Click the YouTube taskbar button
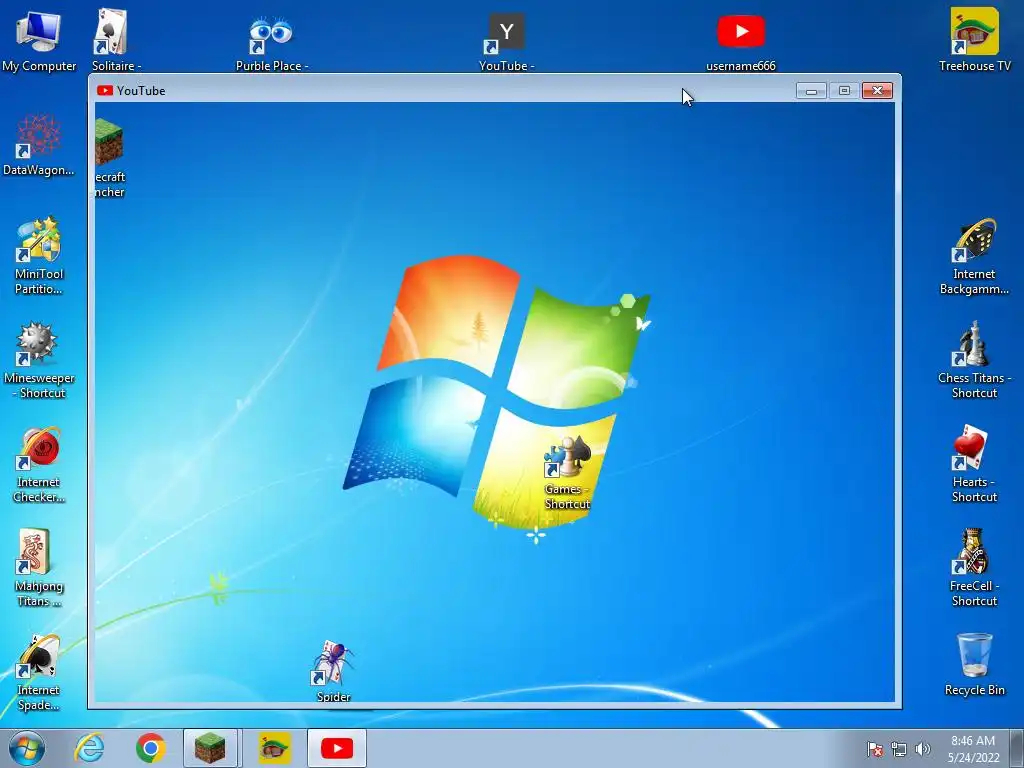 tap(337, 748)
